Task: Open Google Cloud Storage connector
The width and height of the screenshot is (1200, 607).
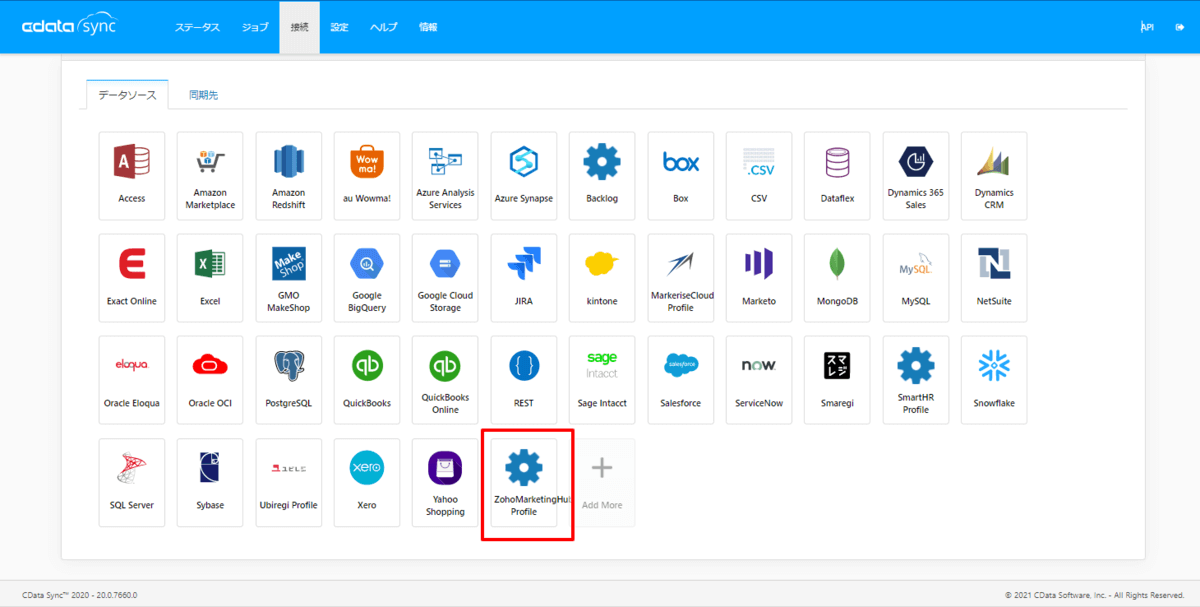Action: pyautogui.click(x=445, y=278)
